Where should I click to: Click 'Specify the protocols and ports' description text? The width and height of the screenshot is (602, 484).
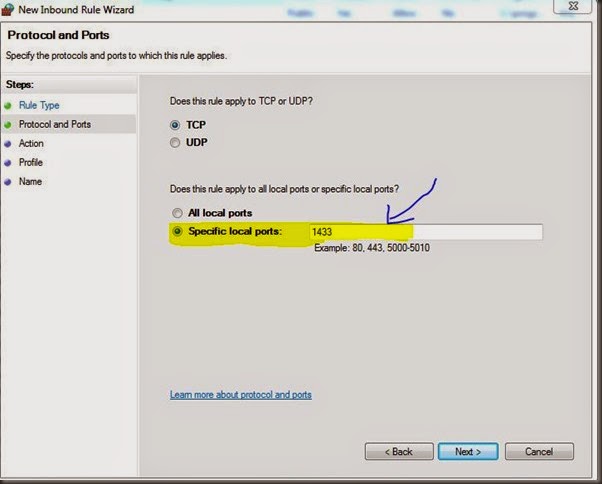(x=116, y=56)
